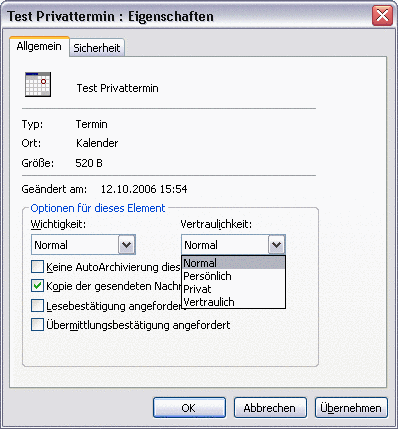This screenshot has width=398, height=429.
Task: Enable Keine AutoArchivierung checkbox
Action: pos(37,267)
